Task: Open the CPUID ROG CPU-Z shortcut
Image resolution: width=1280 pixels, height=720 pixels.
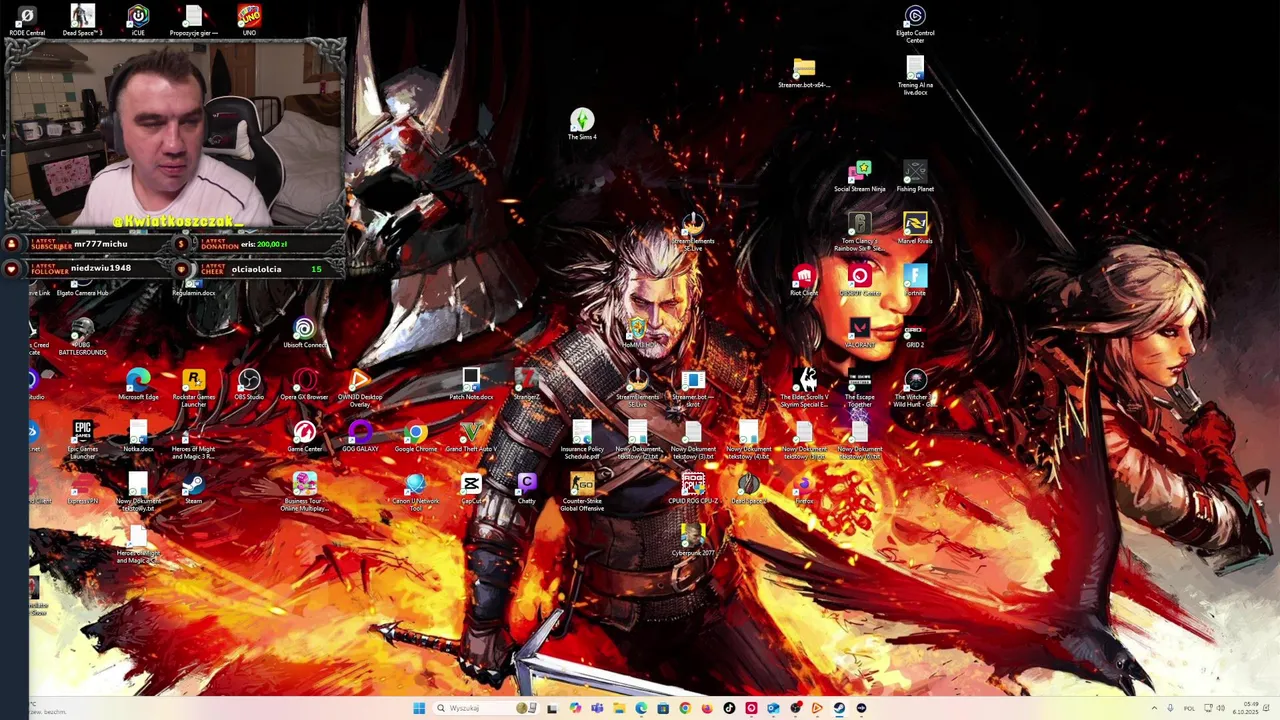Action: click(x=693, y=488)
